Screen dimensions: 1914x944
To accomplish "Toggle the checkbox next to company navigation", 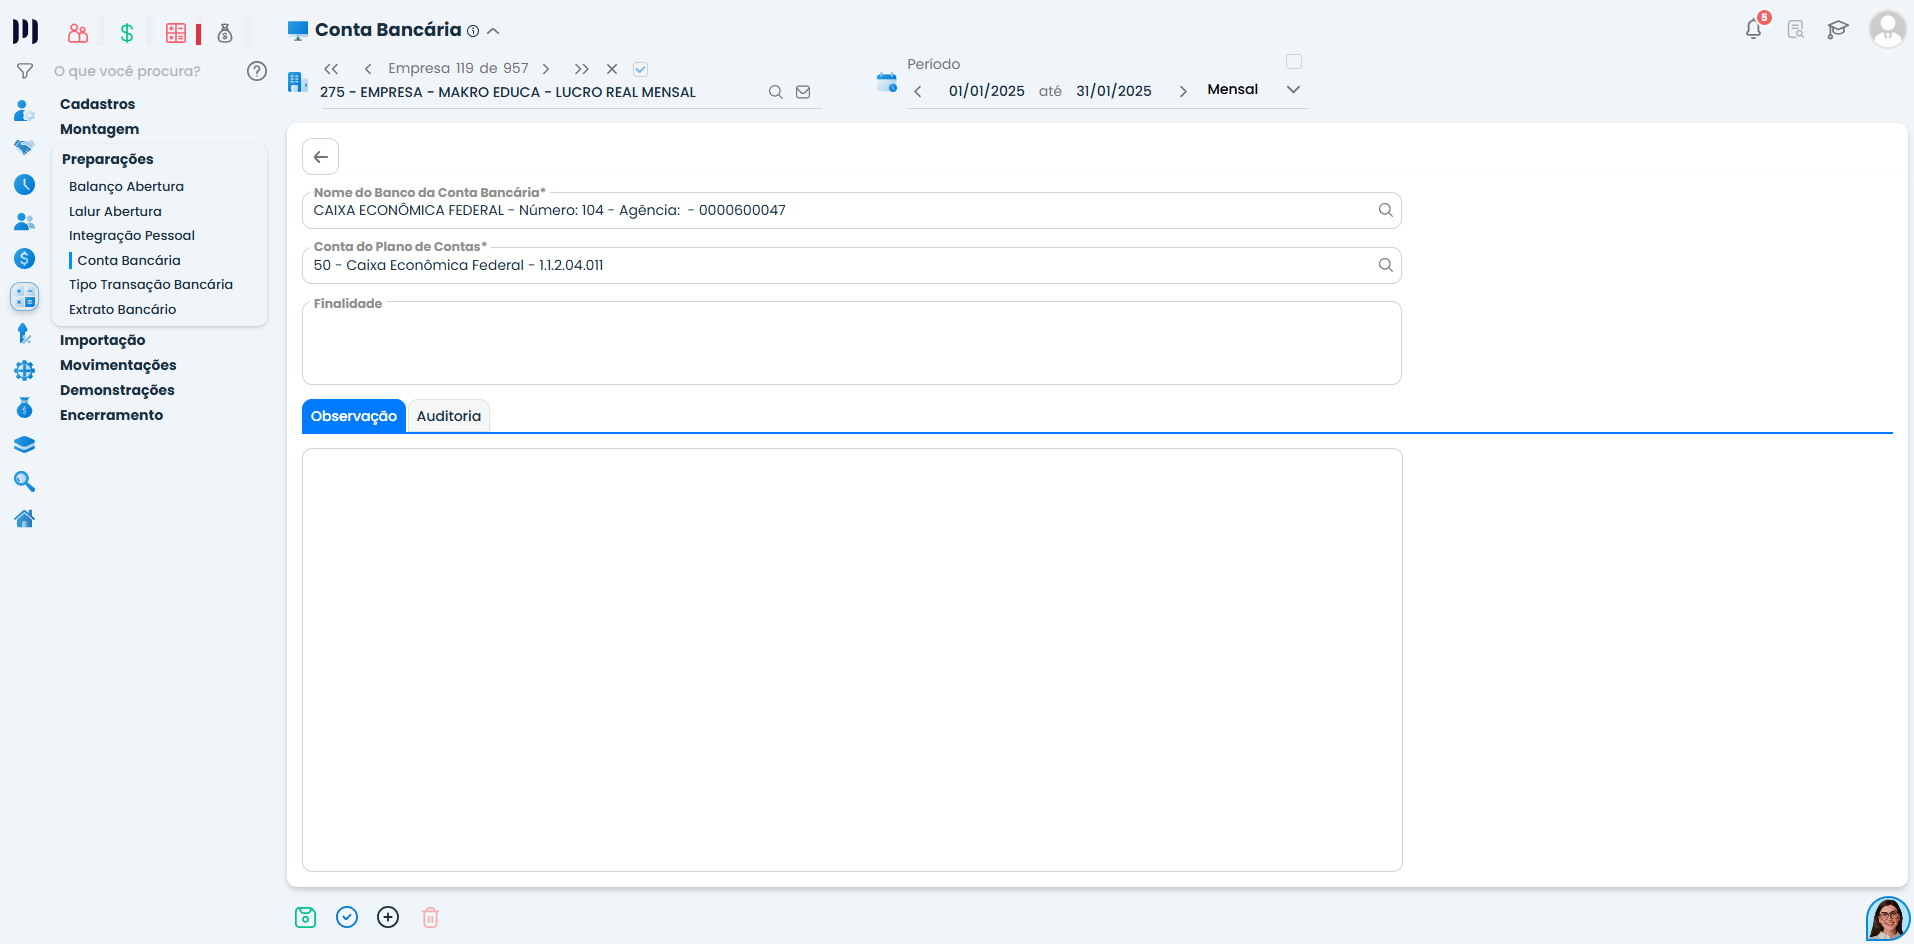I will [641, 69].
